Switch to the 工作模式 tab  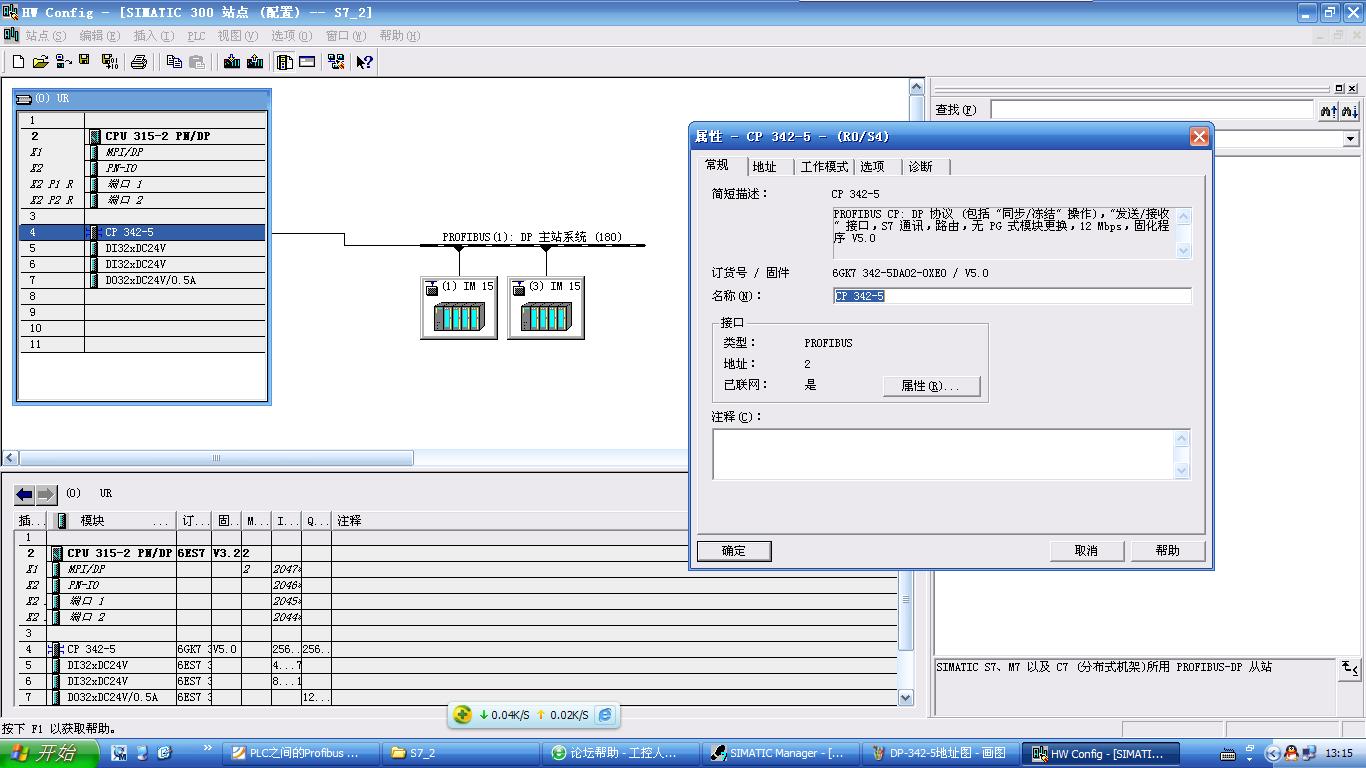824,167
